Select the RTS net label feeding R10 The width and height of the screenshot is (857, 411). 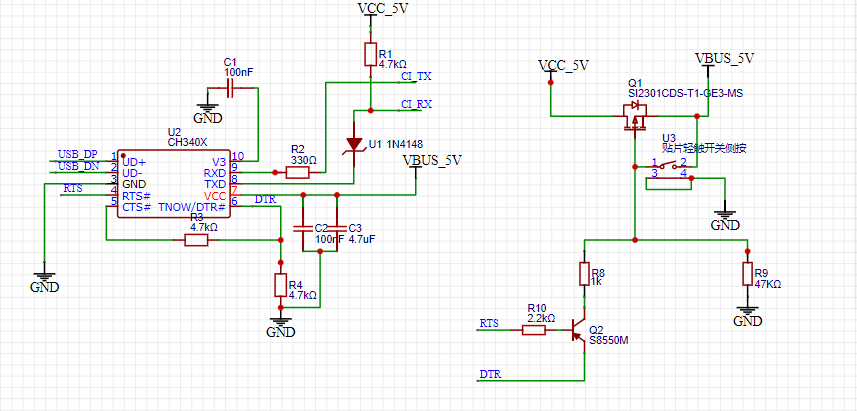[489, 323]
